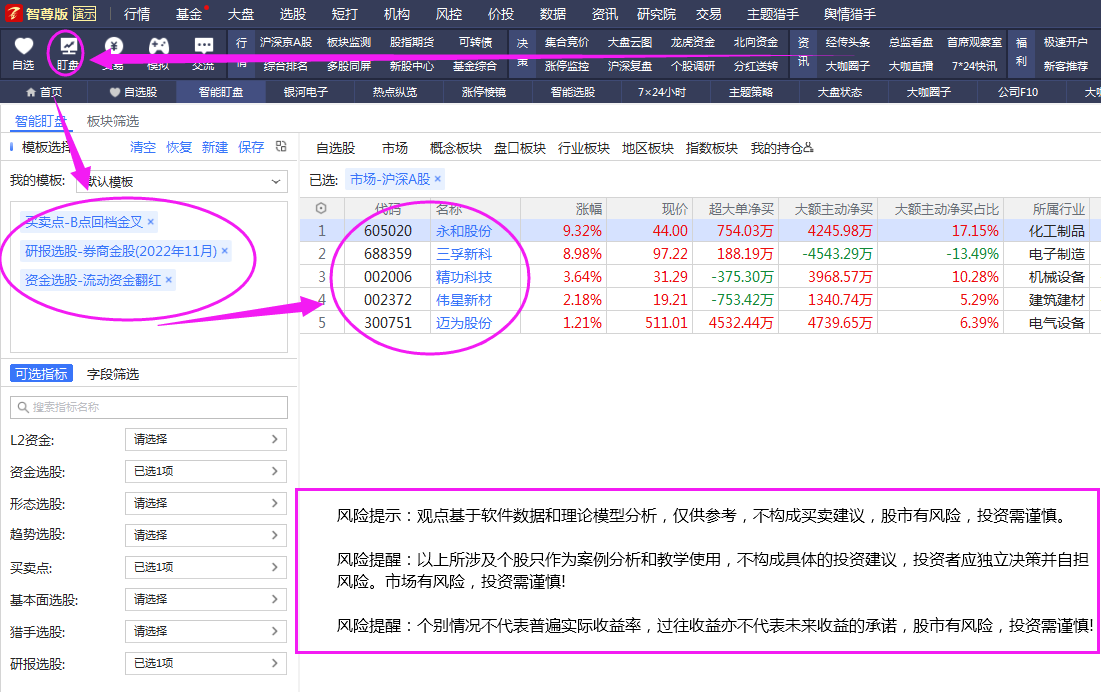The height and width of the screenshot is (692, 1101).
Task: Open the ¥ trading icon in the toolbar
Action: tap(113, 47)
